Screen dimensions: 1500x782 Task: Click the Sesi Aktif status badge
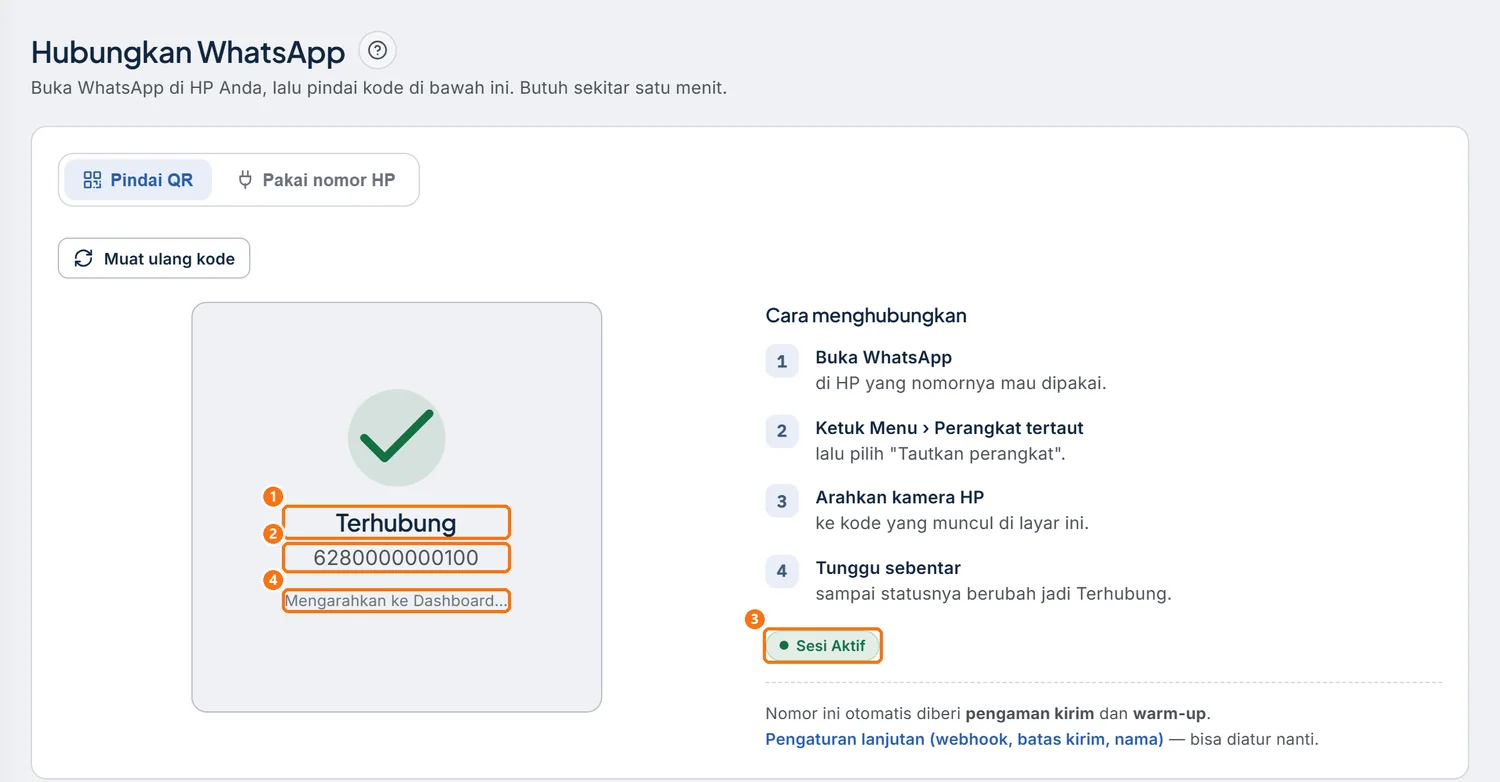click(823, 646)
